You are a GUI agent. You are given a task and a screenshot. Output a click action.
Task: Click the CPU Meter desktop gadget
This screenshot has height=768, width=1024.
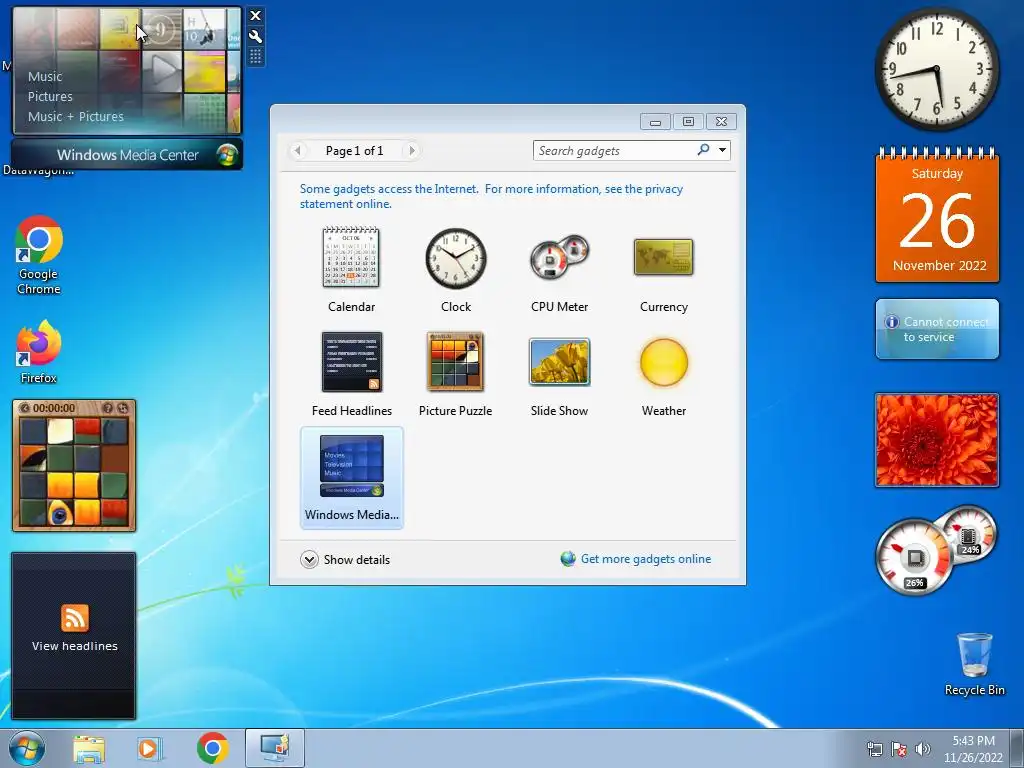point(936,550)
